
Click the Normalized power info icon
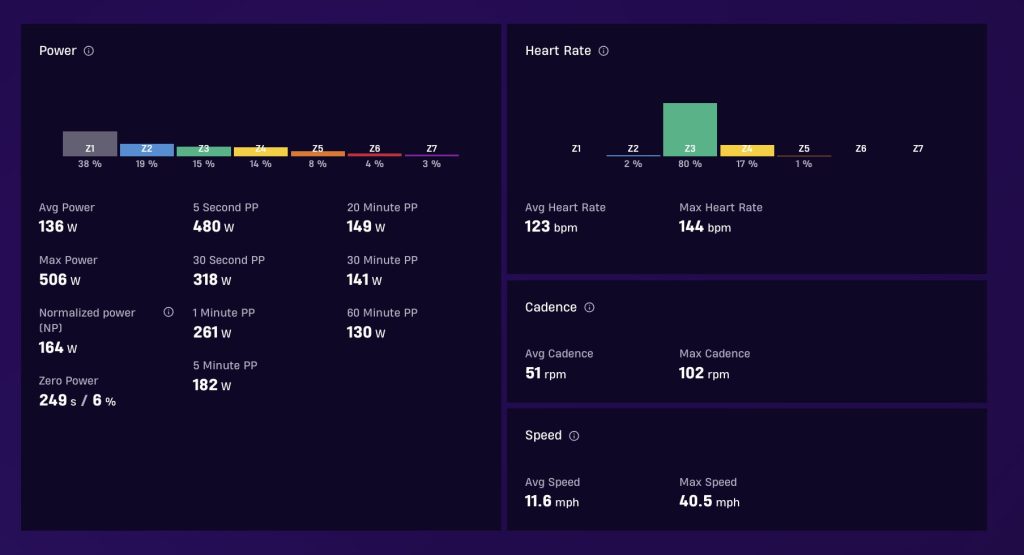tap(168, 312)
